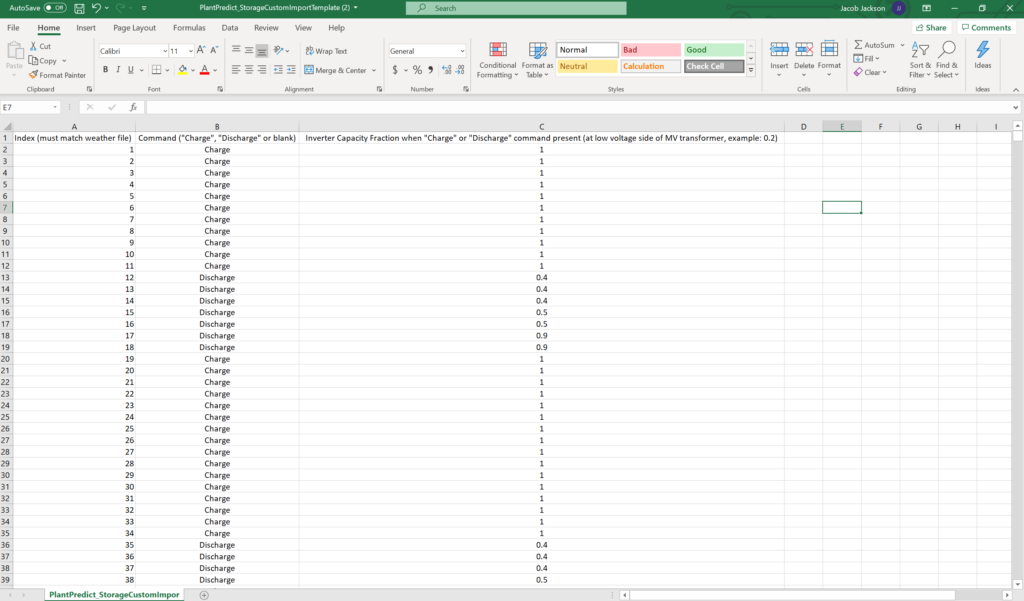Click the Increase Indent icon
1024x601 pixels.
click(291, 70)
